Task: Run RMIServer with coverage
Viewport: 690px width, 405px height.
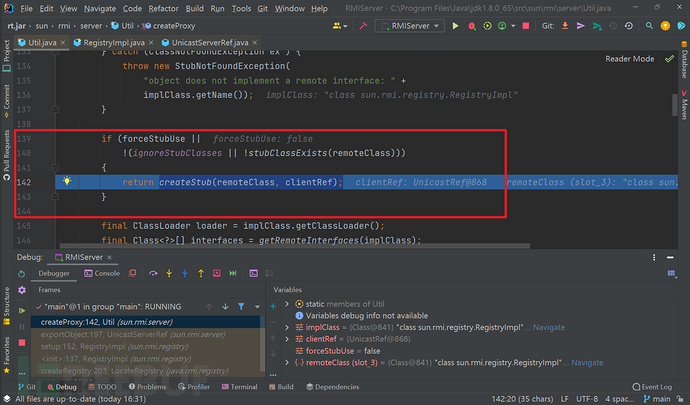Action: (487, 26)
